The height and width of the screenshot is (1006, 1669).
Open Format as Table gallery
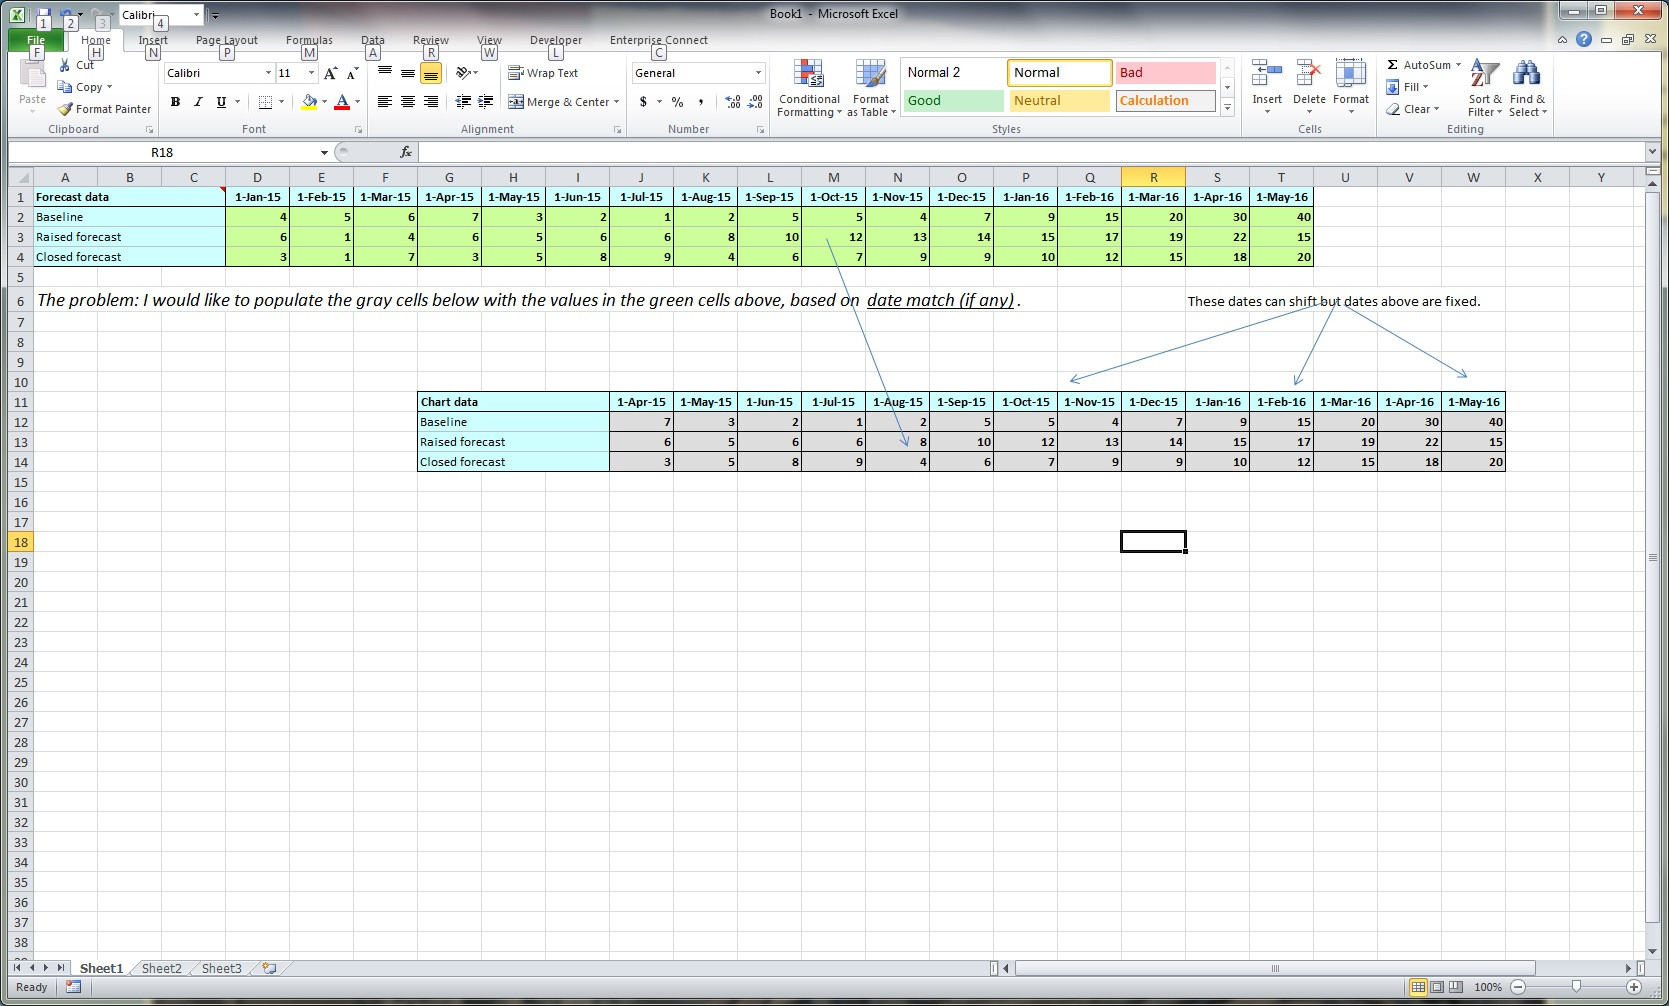click(x=871, y=88)
